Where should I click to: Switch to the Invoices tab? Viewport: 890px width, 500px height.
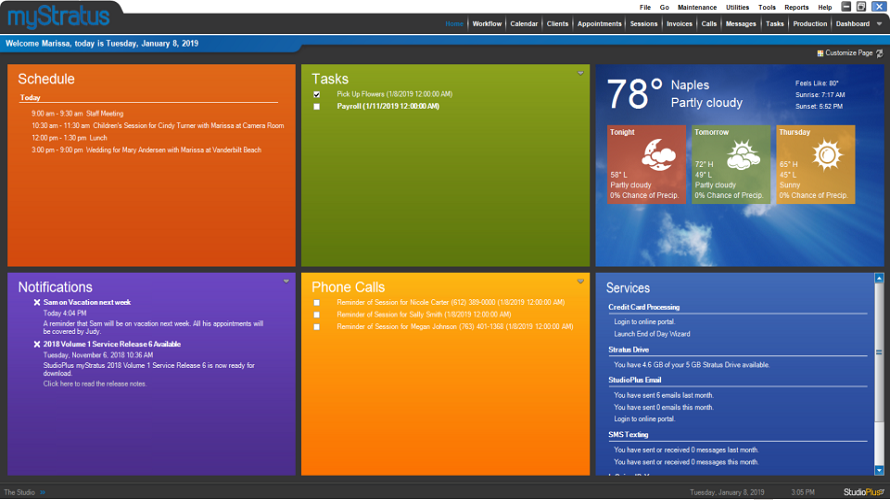679,24
